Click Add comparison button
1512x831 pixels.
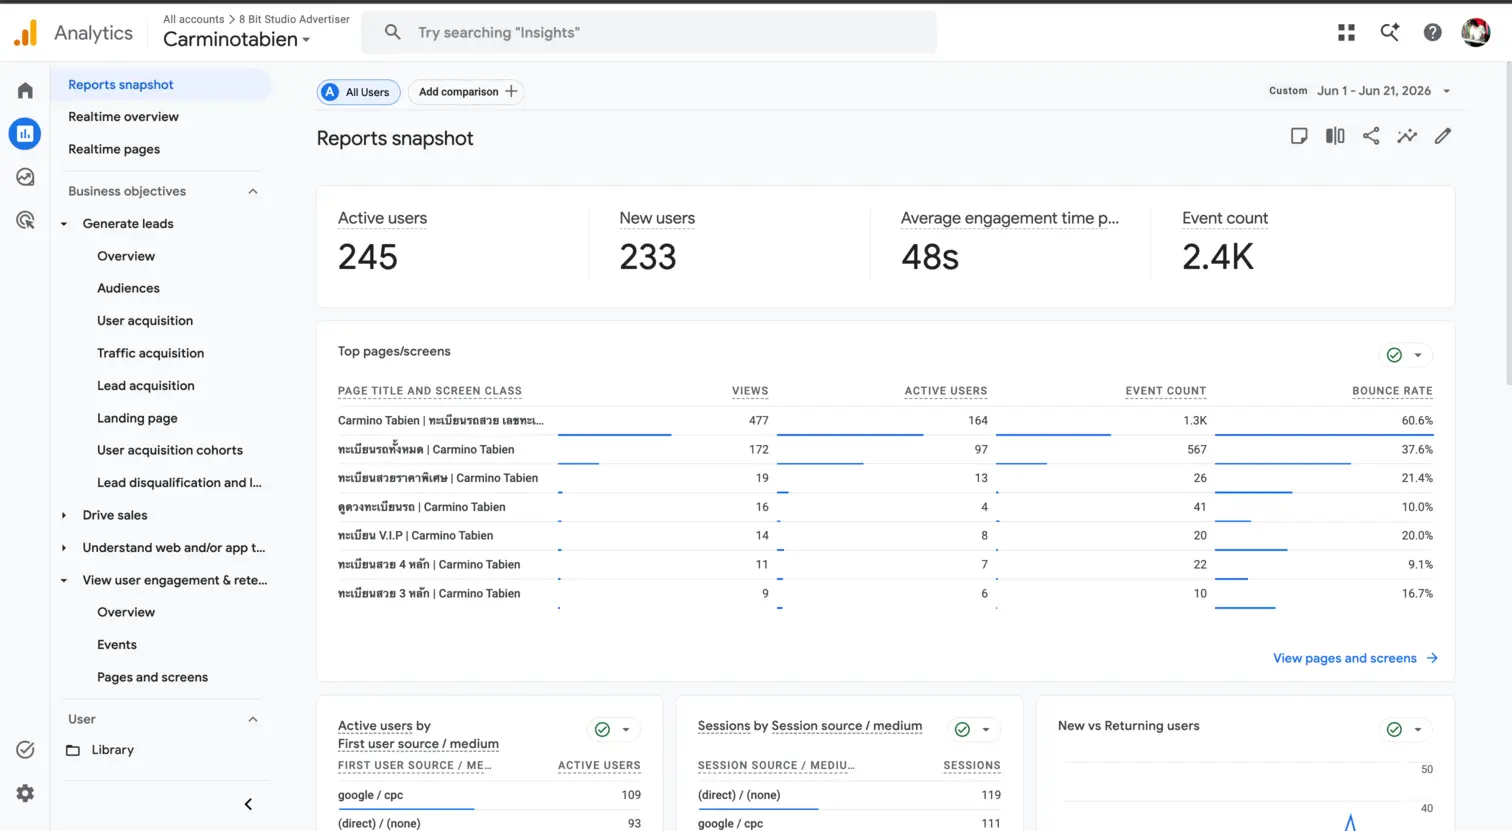(467, 92)
